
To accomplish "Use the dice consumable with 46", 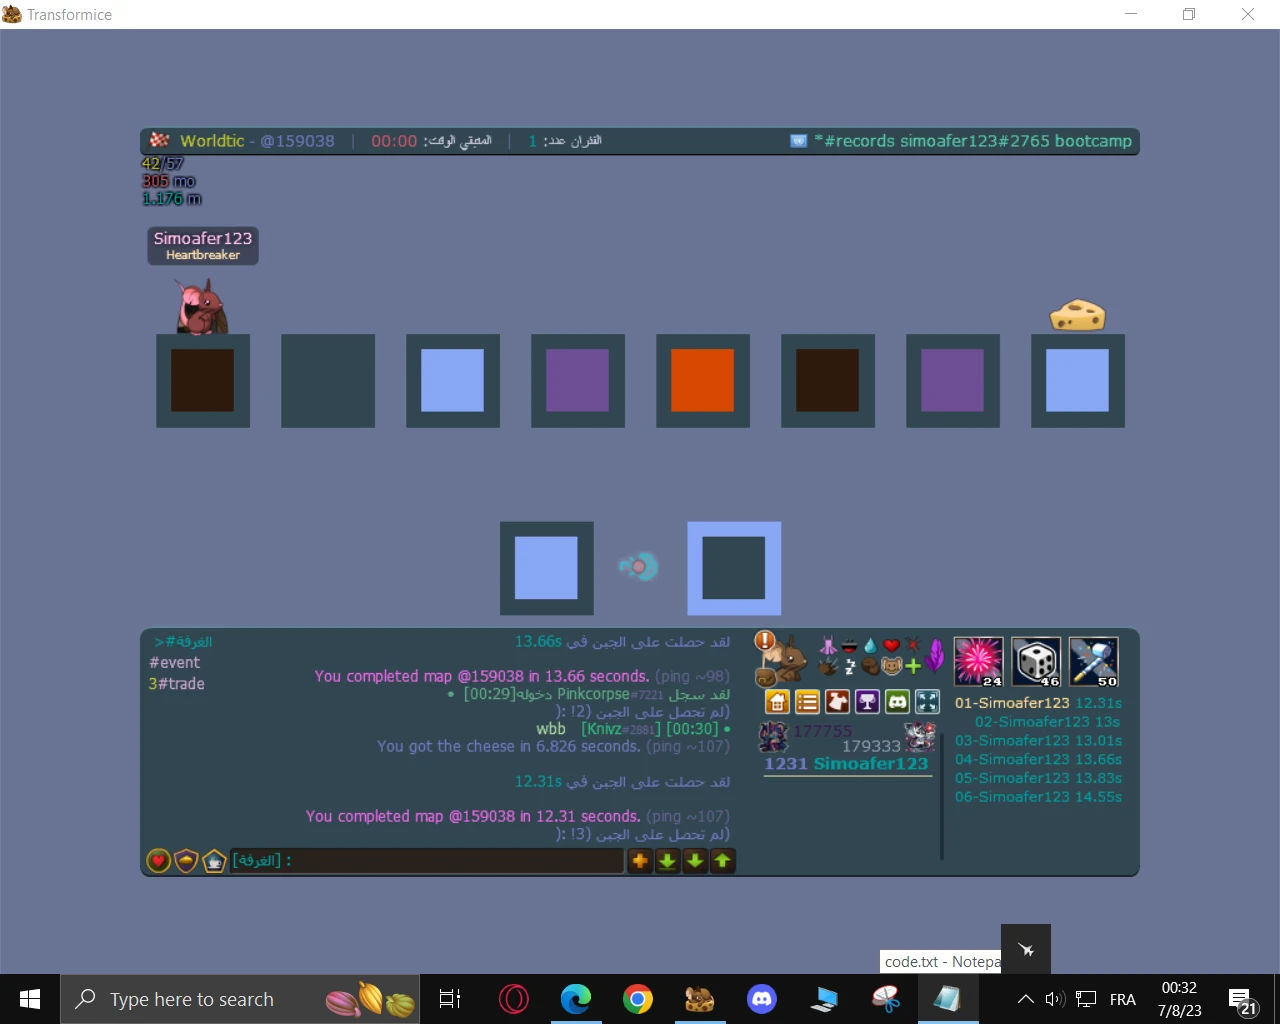I will click(x=1036, y=662).
